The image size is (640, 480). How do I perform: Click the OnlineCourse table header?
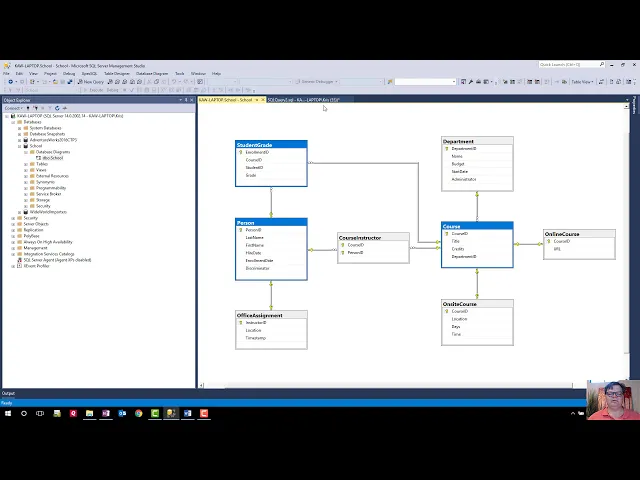click(579, 234)
